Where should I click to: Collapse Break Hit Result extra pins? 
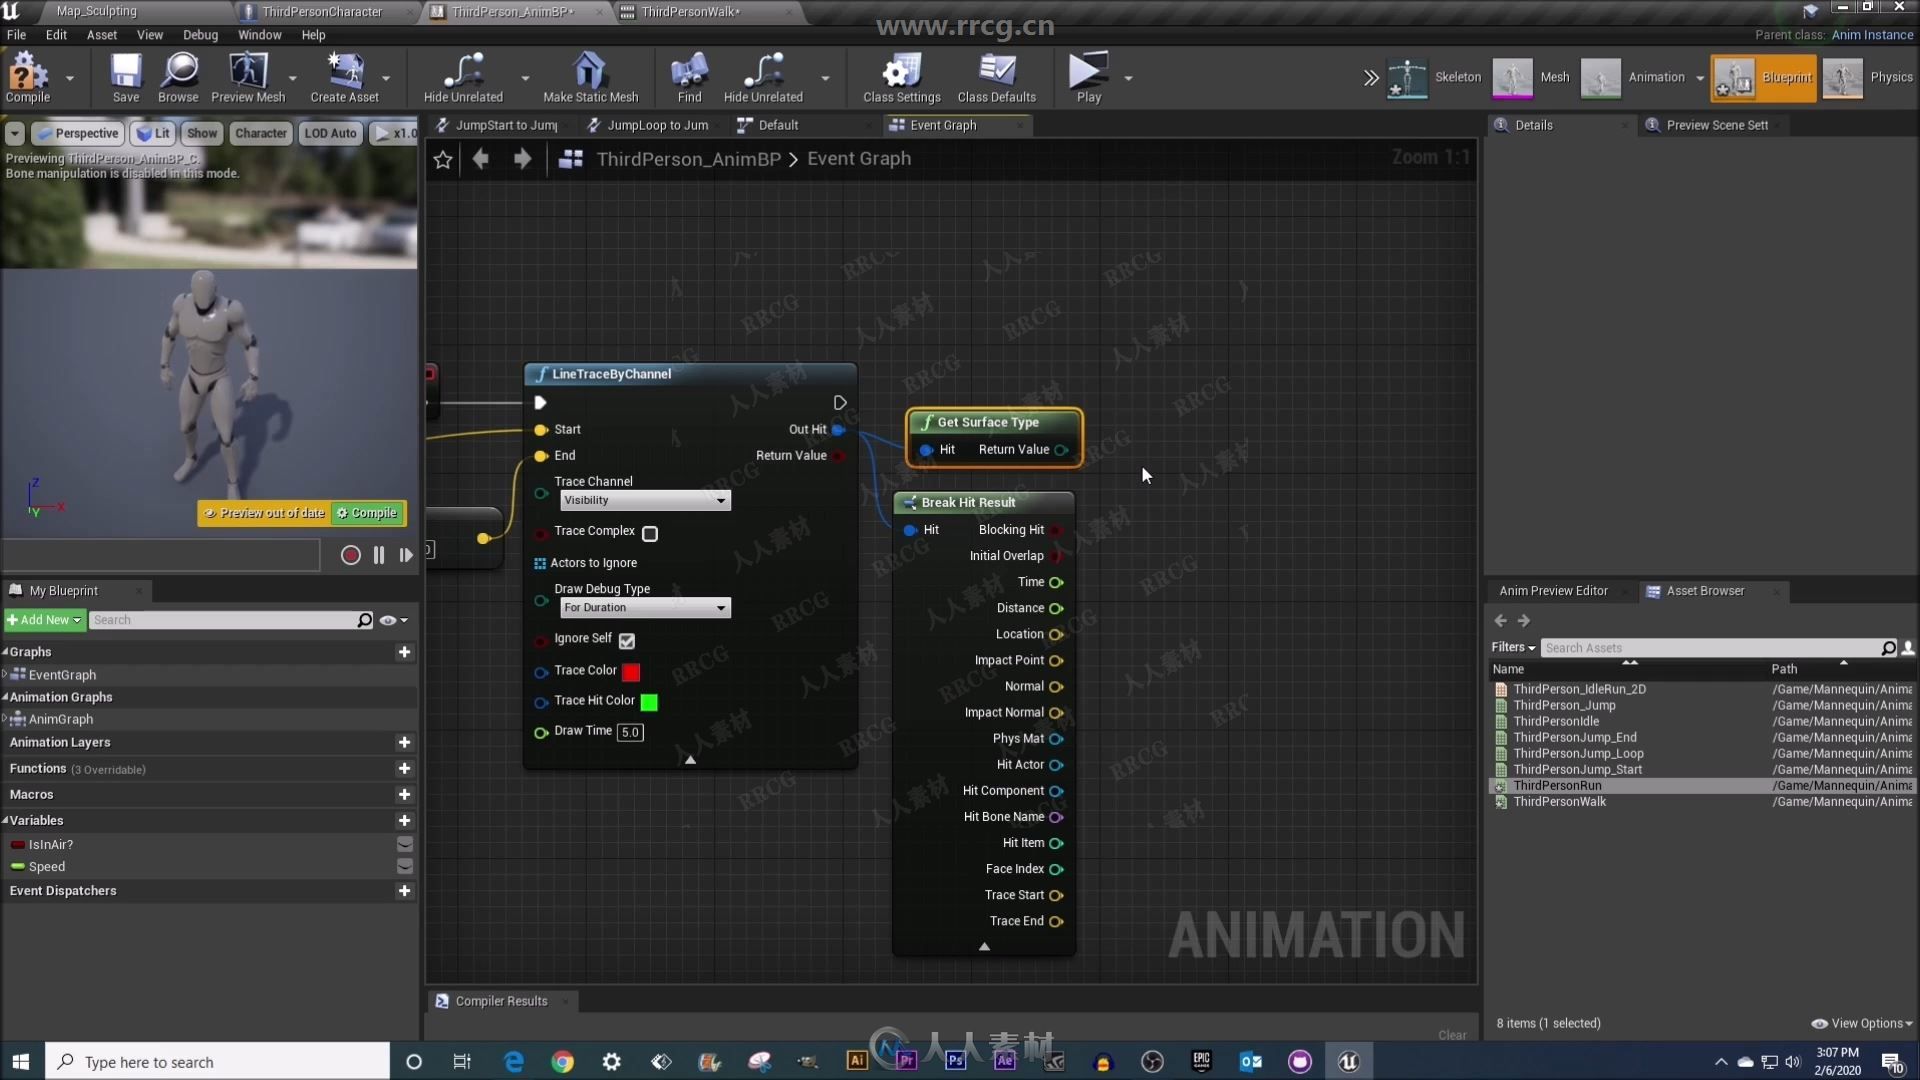point(984,946)
